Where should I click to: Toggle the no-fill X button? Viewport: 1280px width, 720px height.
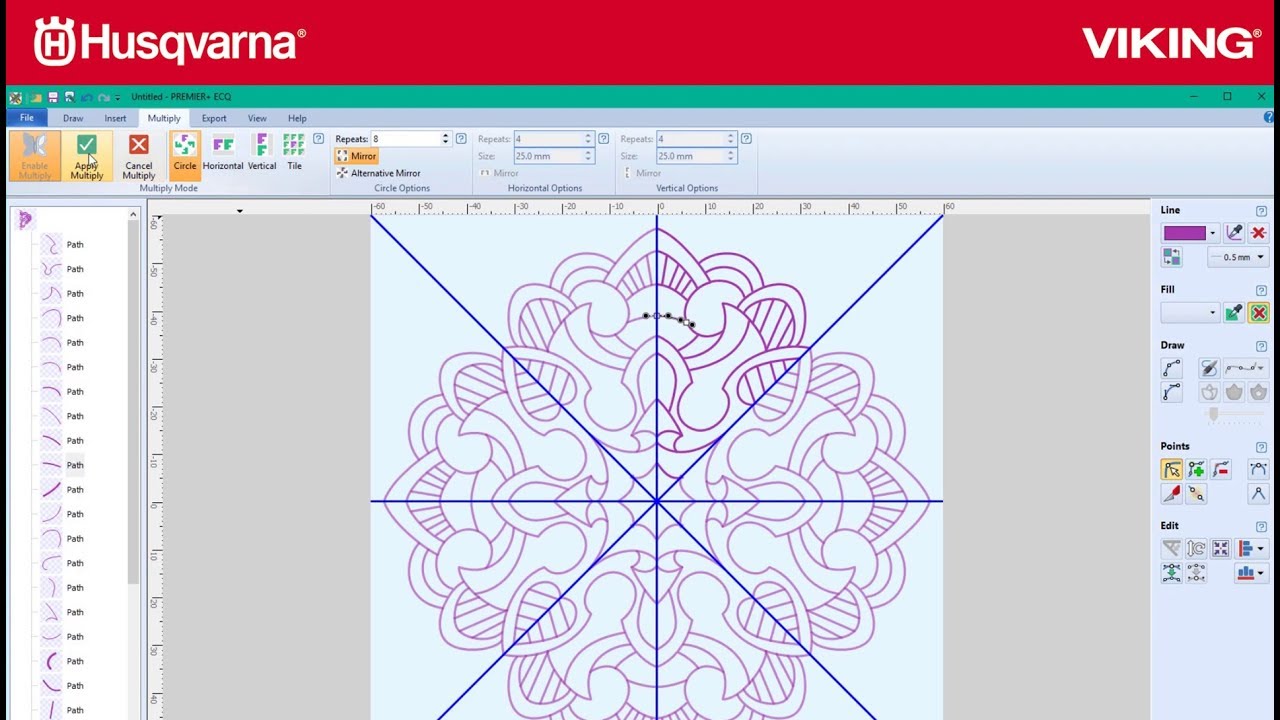[x=1258, y=313]
